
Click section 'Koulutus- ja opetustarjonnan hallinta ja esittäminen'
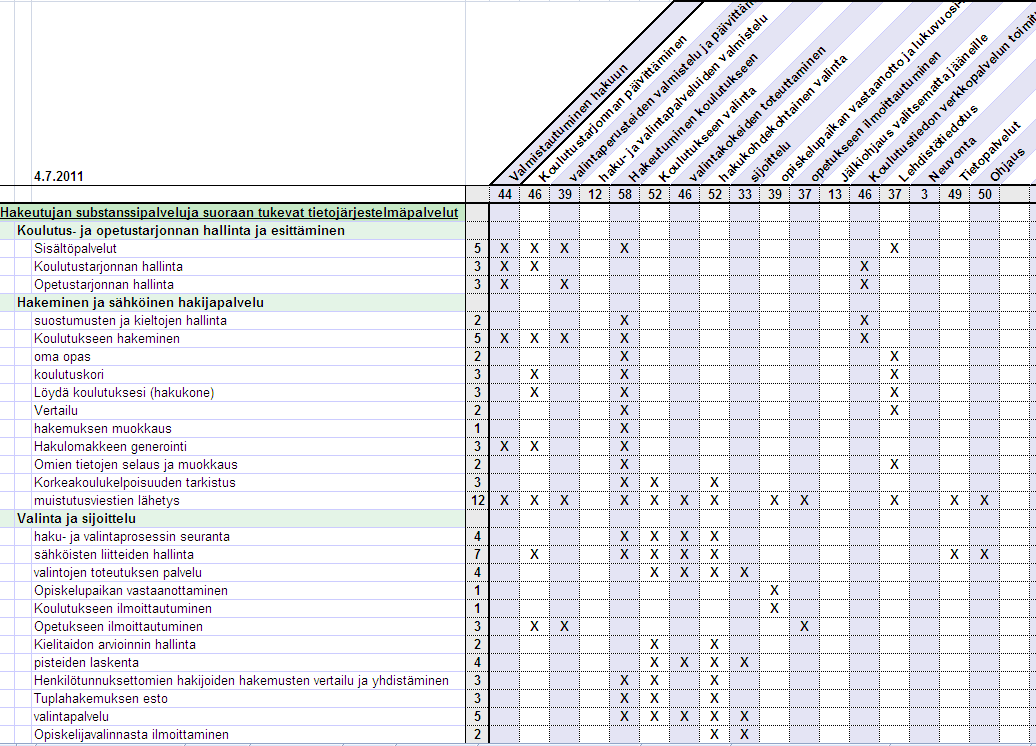pyautogui.click(x=181, y=231)
